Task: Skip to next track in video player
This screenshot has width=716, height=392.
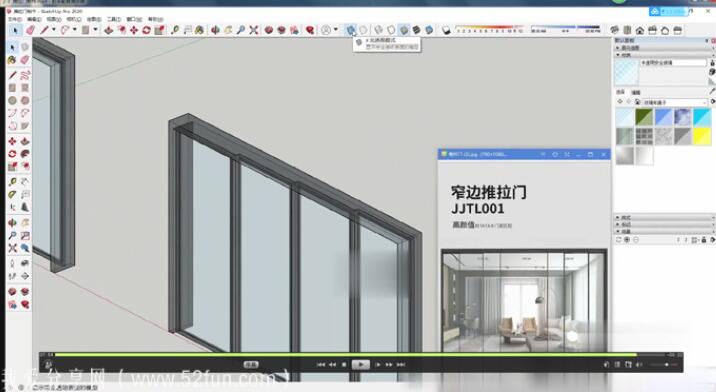Action: click(x=401, y=365)
